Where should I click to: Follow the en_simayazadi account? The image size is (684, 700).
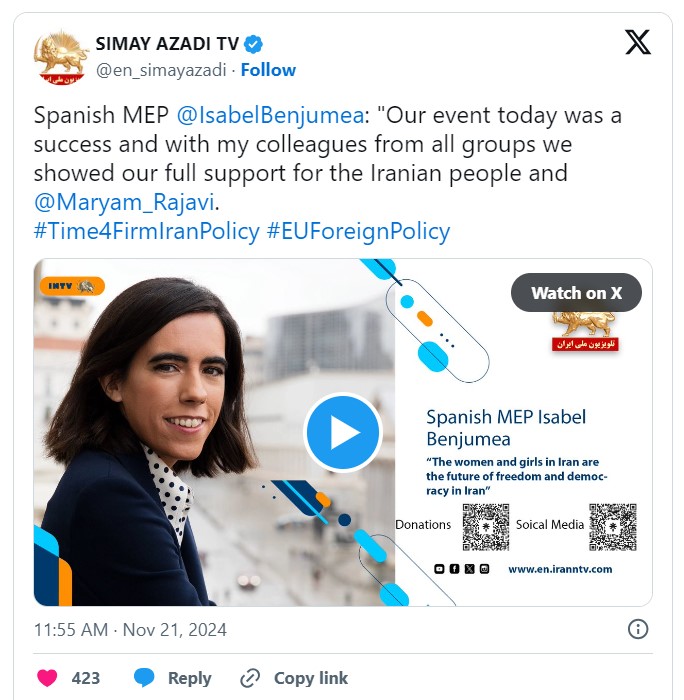[268, 70]
